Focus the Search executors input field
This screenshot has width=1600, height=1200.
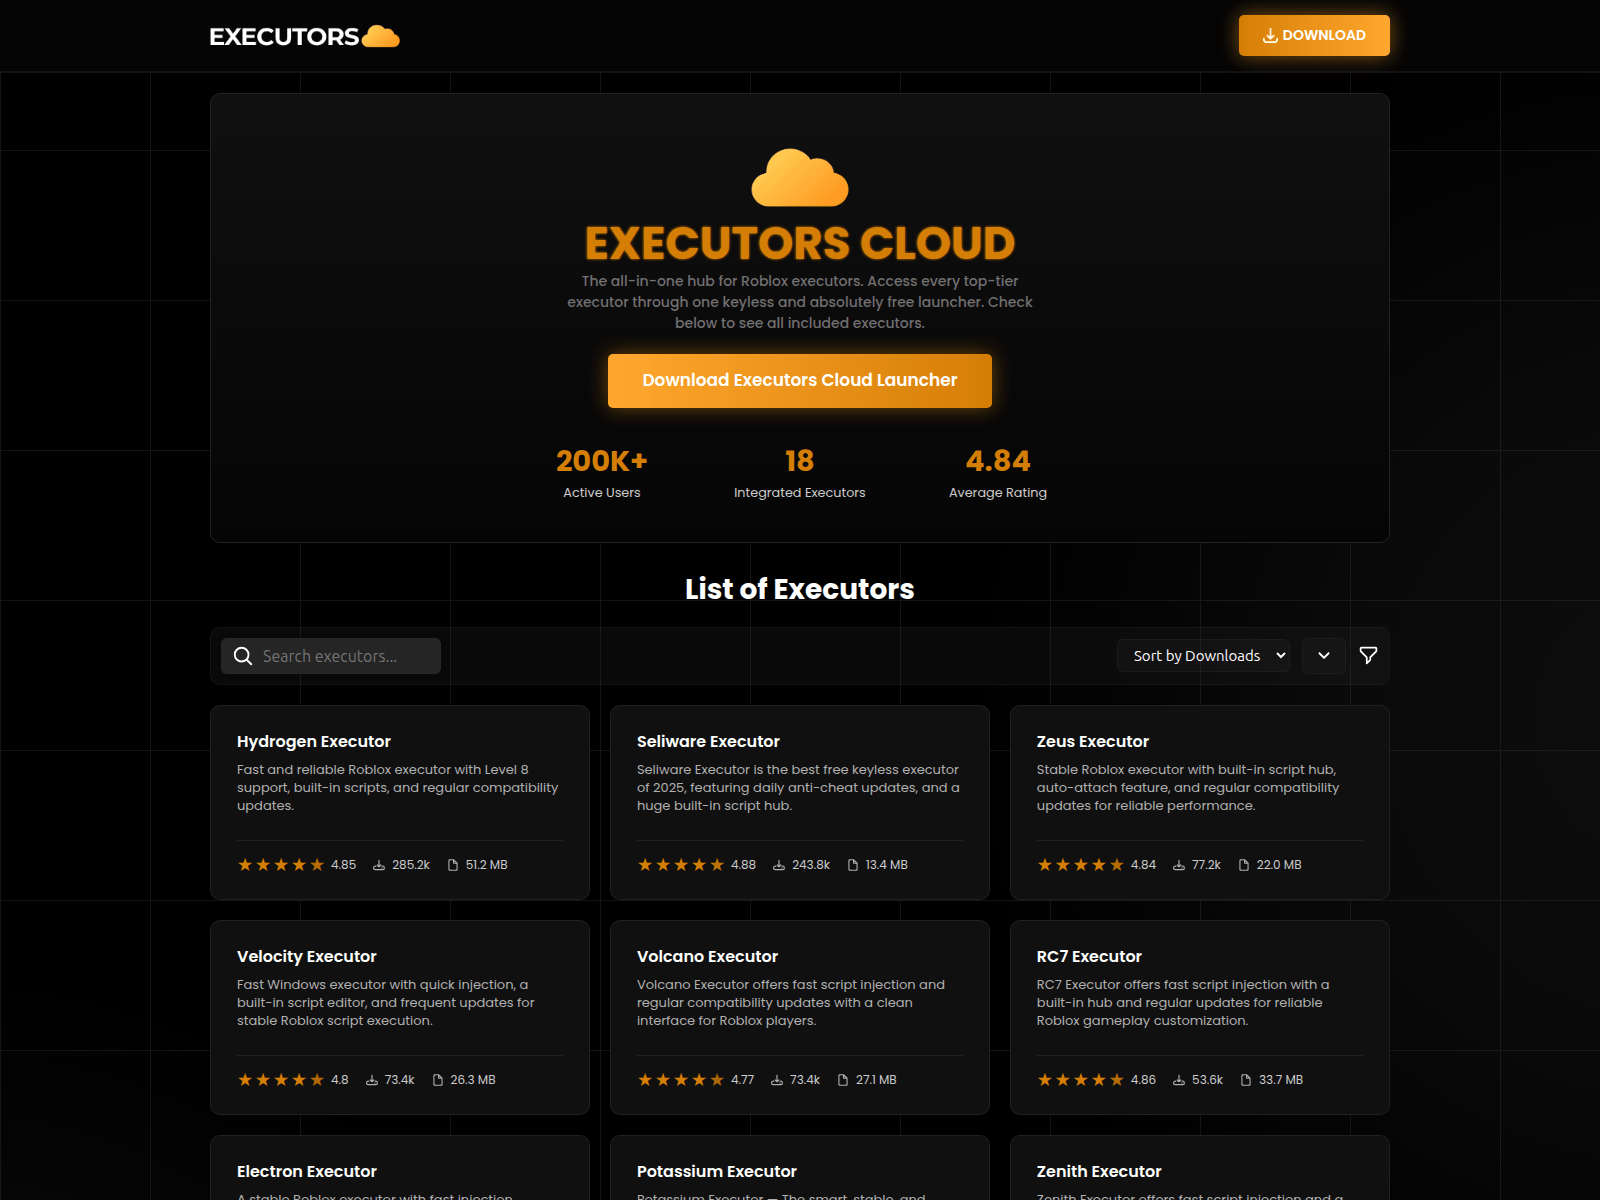coord(331,656)
